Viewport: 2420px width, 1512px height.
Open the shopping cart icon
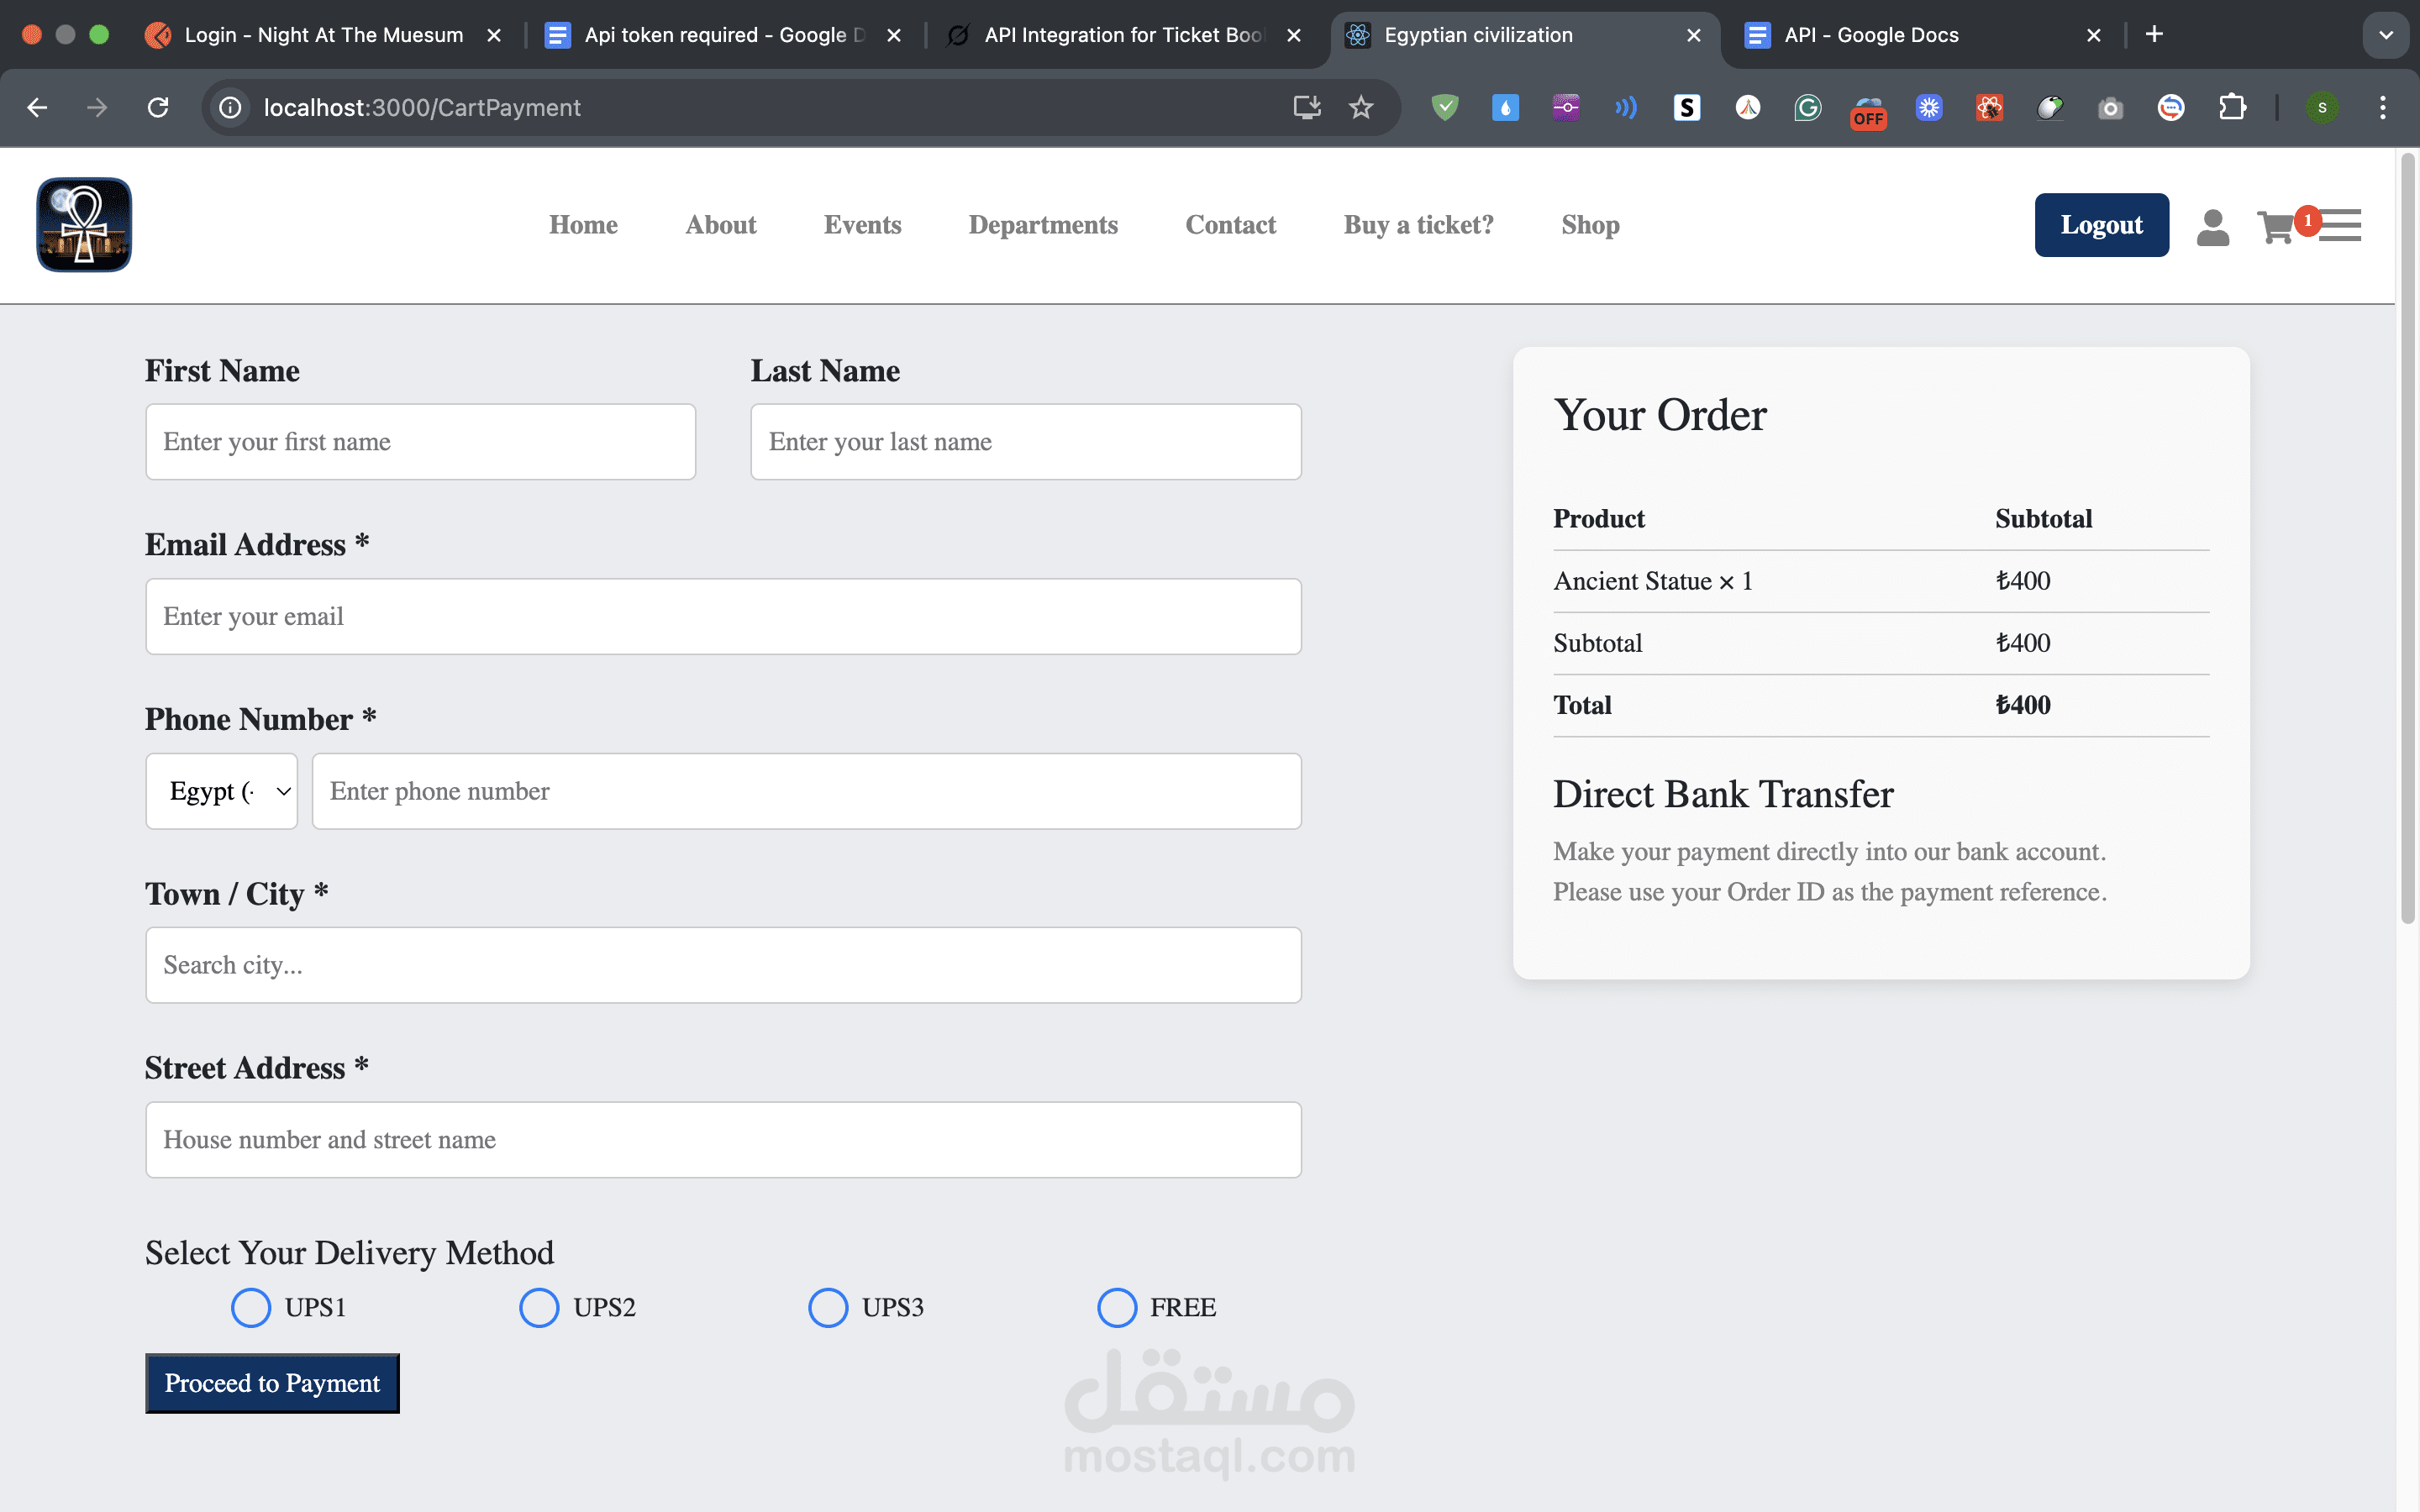click(2275, 226)
